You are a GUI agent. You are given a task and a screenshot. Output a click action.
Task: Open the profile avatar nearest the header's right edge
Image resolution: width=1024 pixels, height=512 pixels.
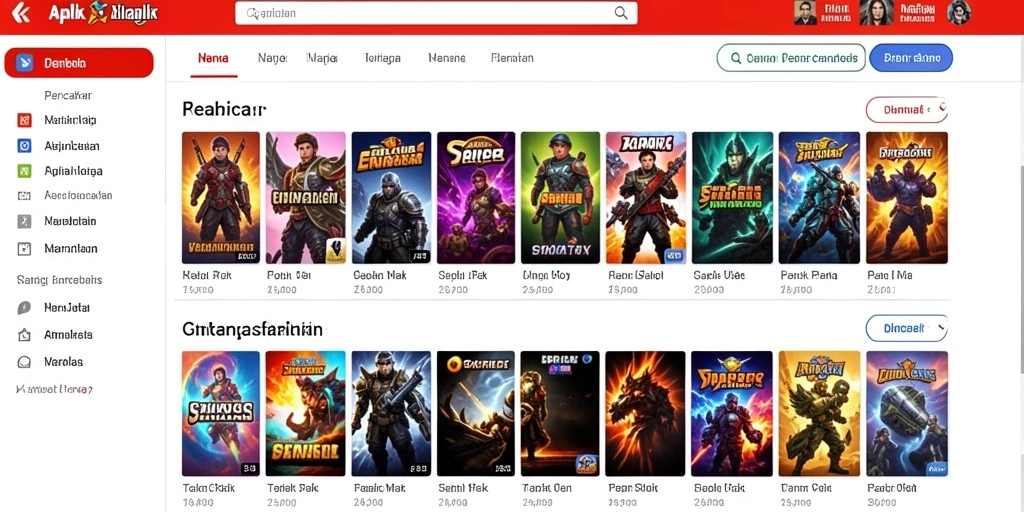[958, 12]
